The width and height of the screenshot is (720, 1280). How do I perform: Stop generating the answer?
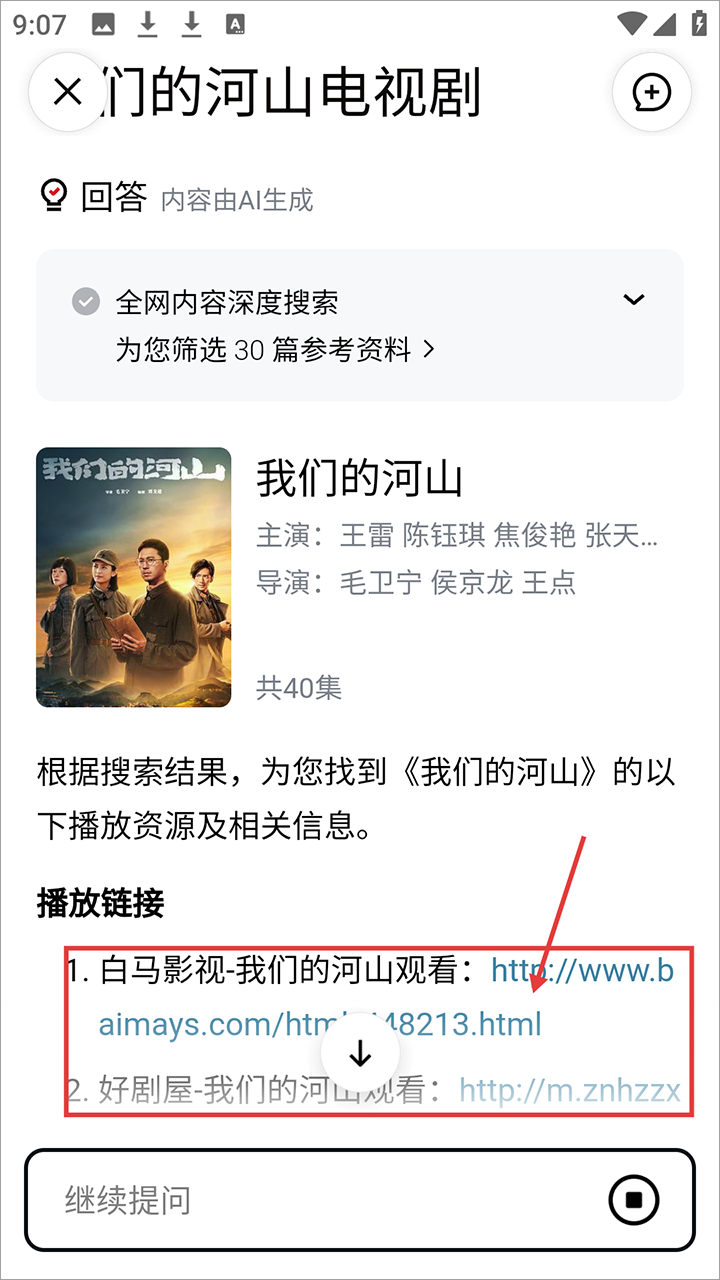[x=634, y=1199]
